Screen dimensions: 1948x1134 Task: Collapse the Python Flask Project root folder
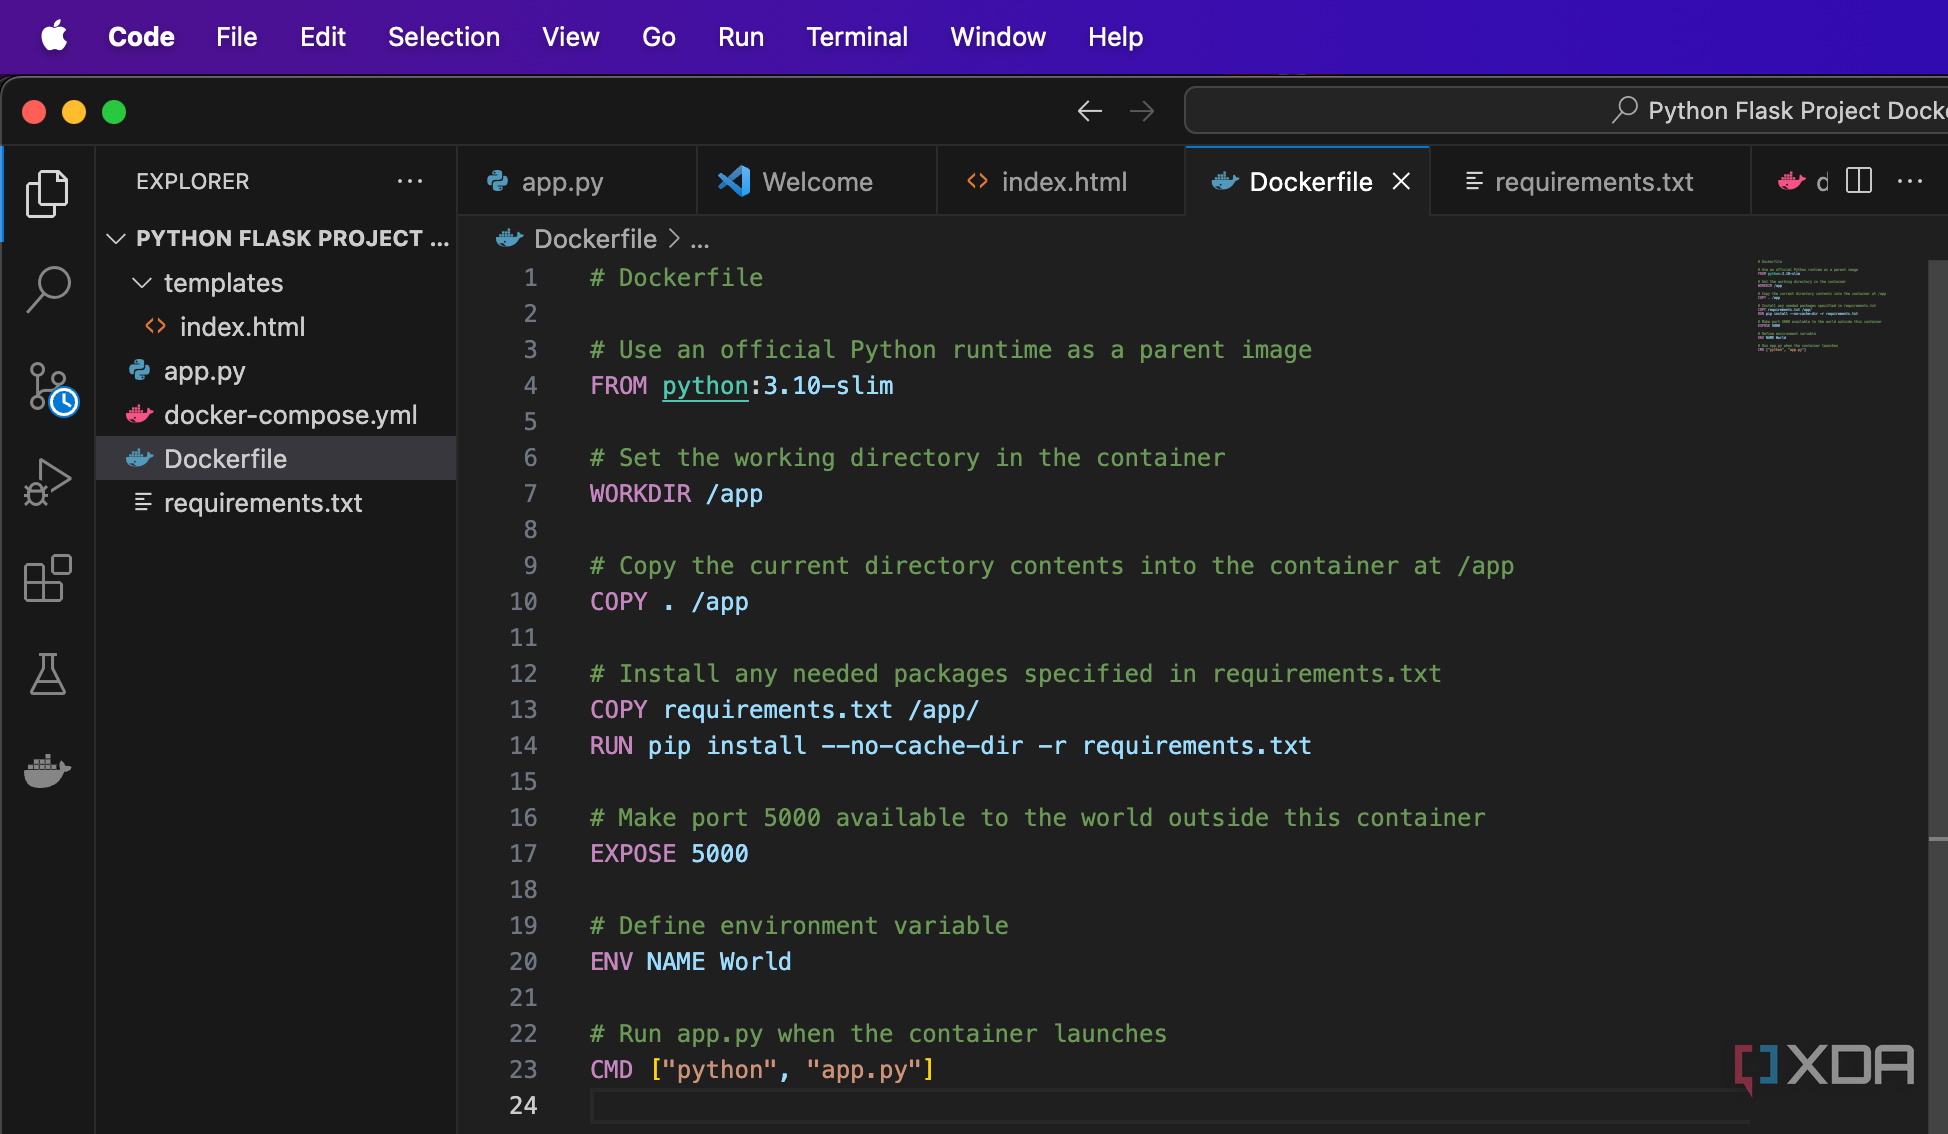click(117, 238)
